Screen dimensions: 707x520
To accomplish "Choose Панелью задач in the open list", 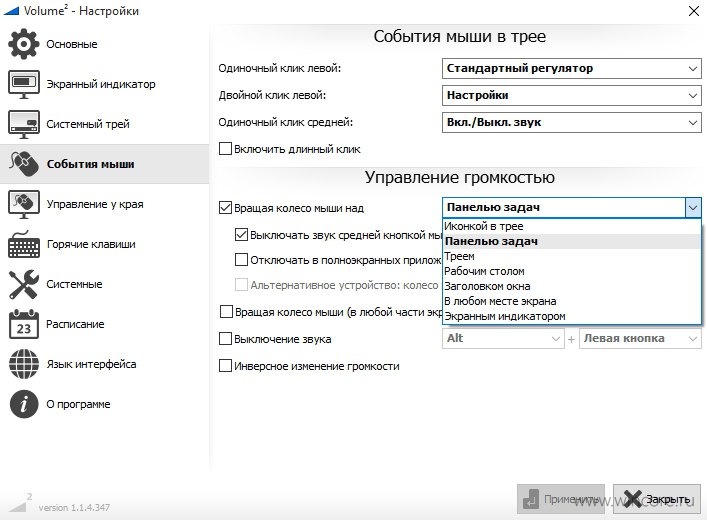I will click(x=571, y=241).
